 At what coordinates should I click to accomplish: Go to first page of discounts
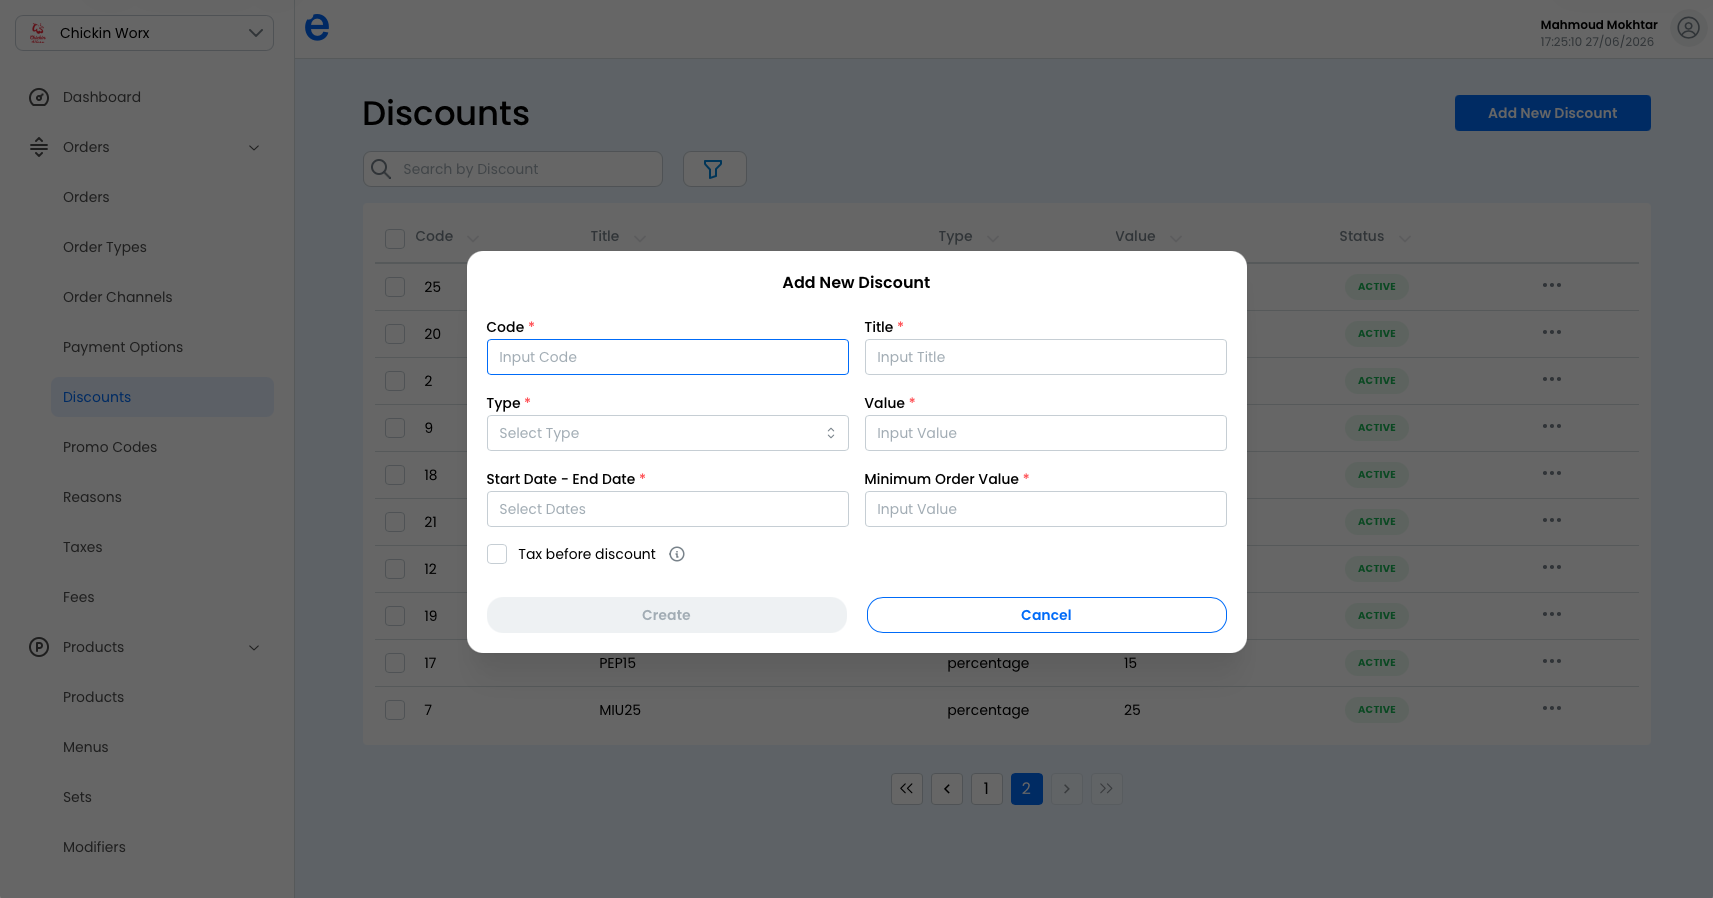click(x=907, y=789)
